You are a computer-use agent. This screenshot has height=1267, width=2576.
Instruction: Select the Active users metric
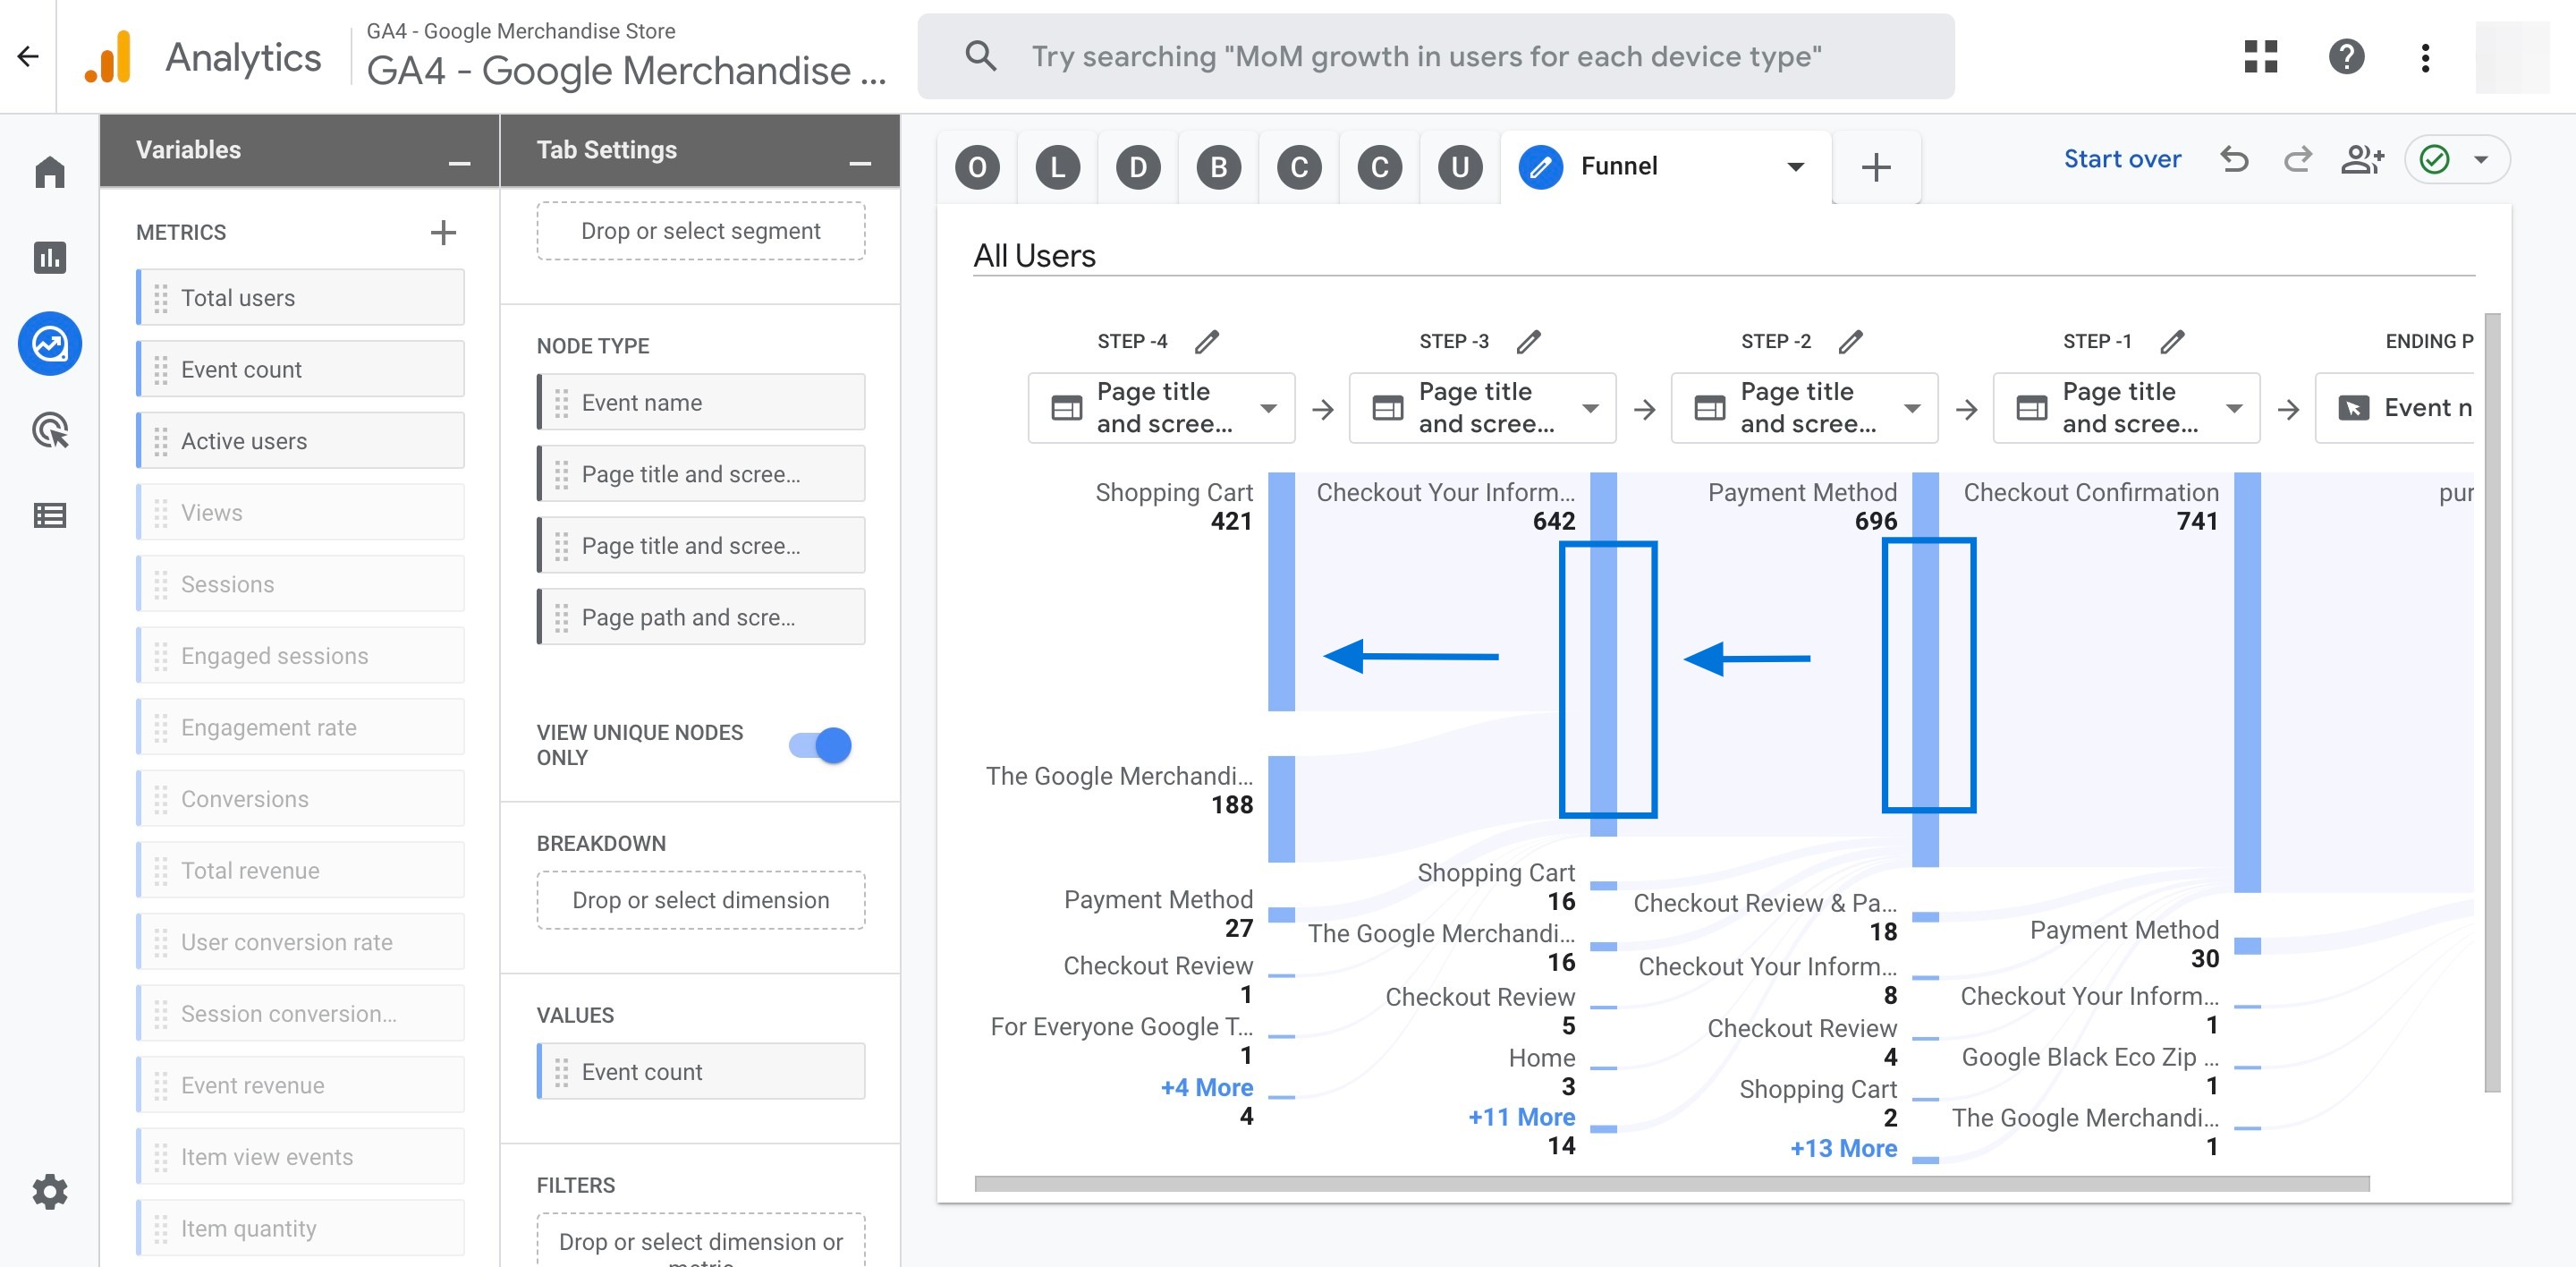[300, 440]
